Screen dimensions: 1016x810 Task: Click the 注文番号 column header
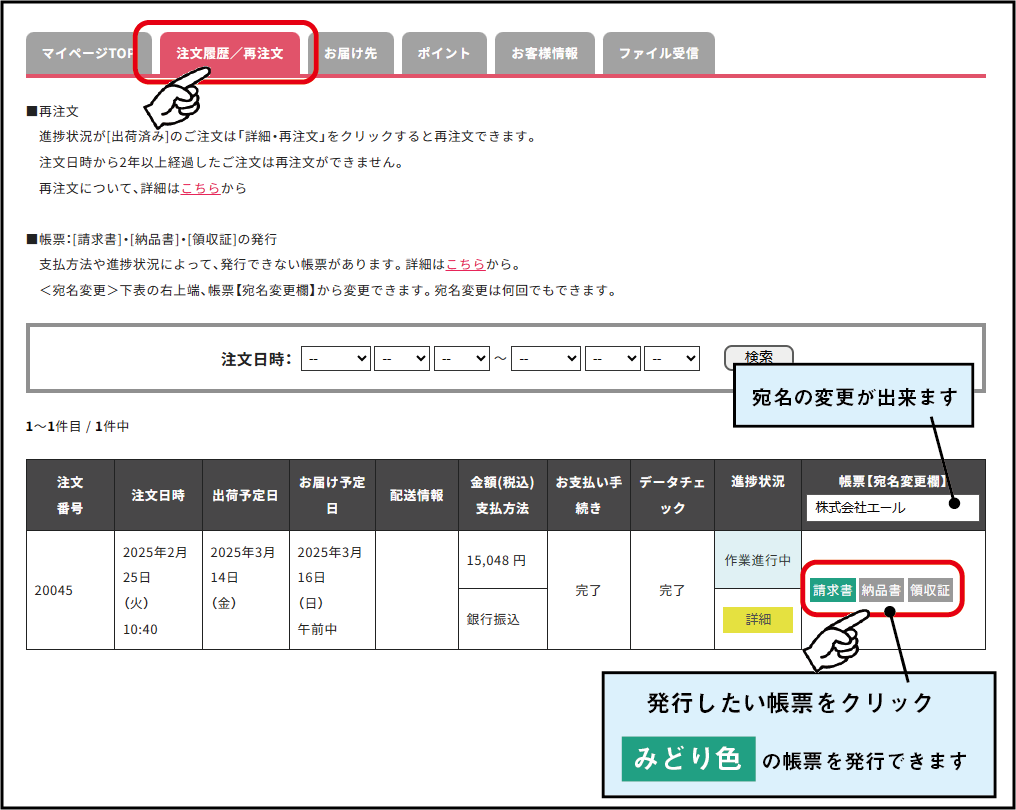coord(70,496)
